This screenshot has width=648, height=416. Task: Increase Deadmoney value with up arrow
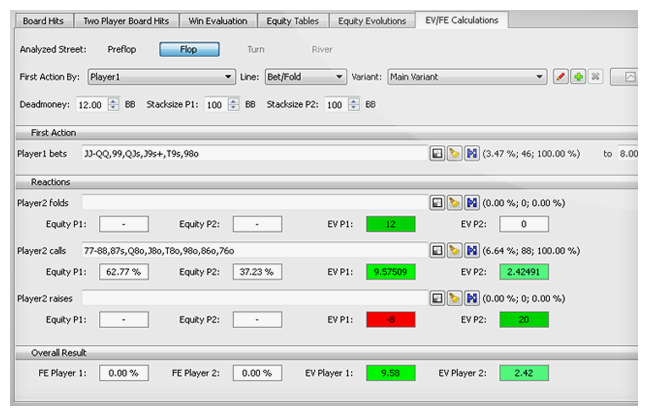click(x=113, y=101)
